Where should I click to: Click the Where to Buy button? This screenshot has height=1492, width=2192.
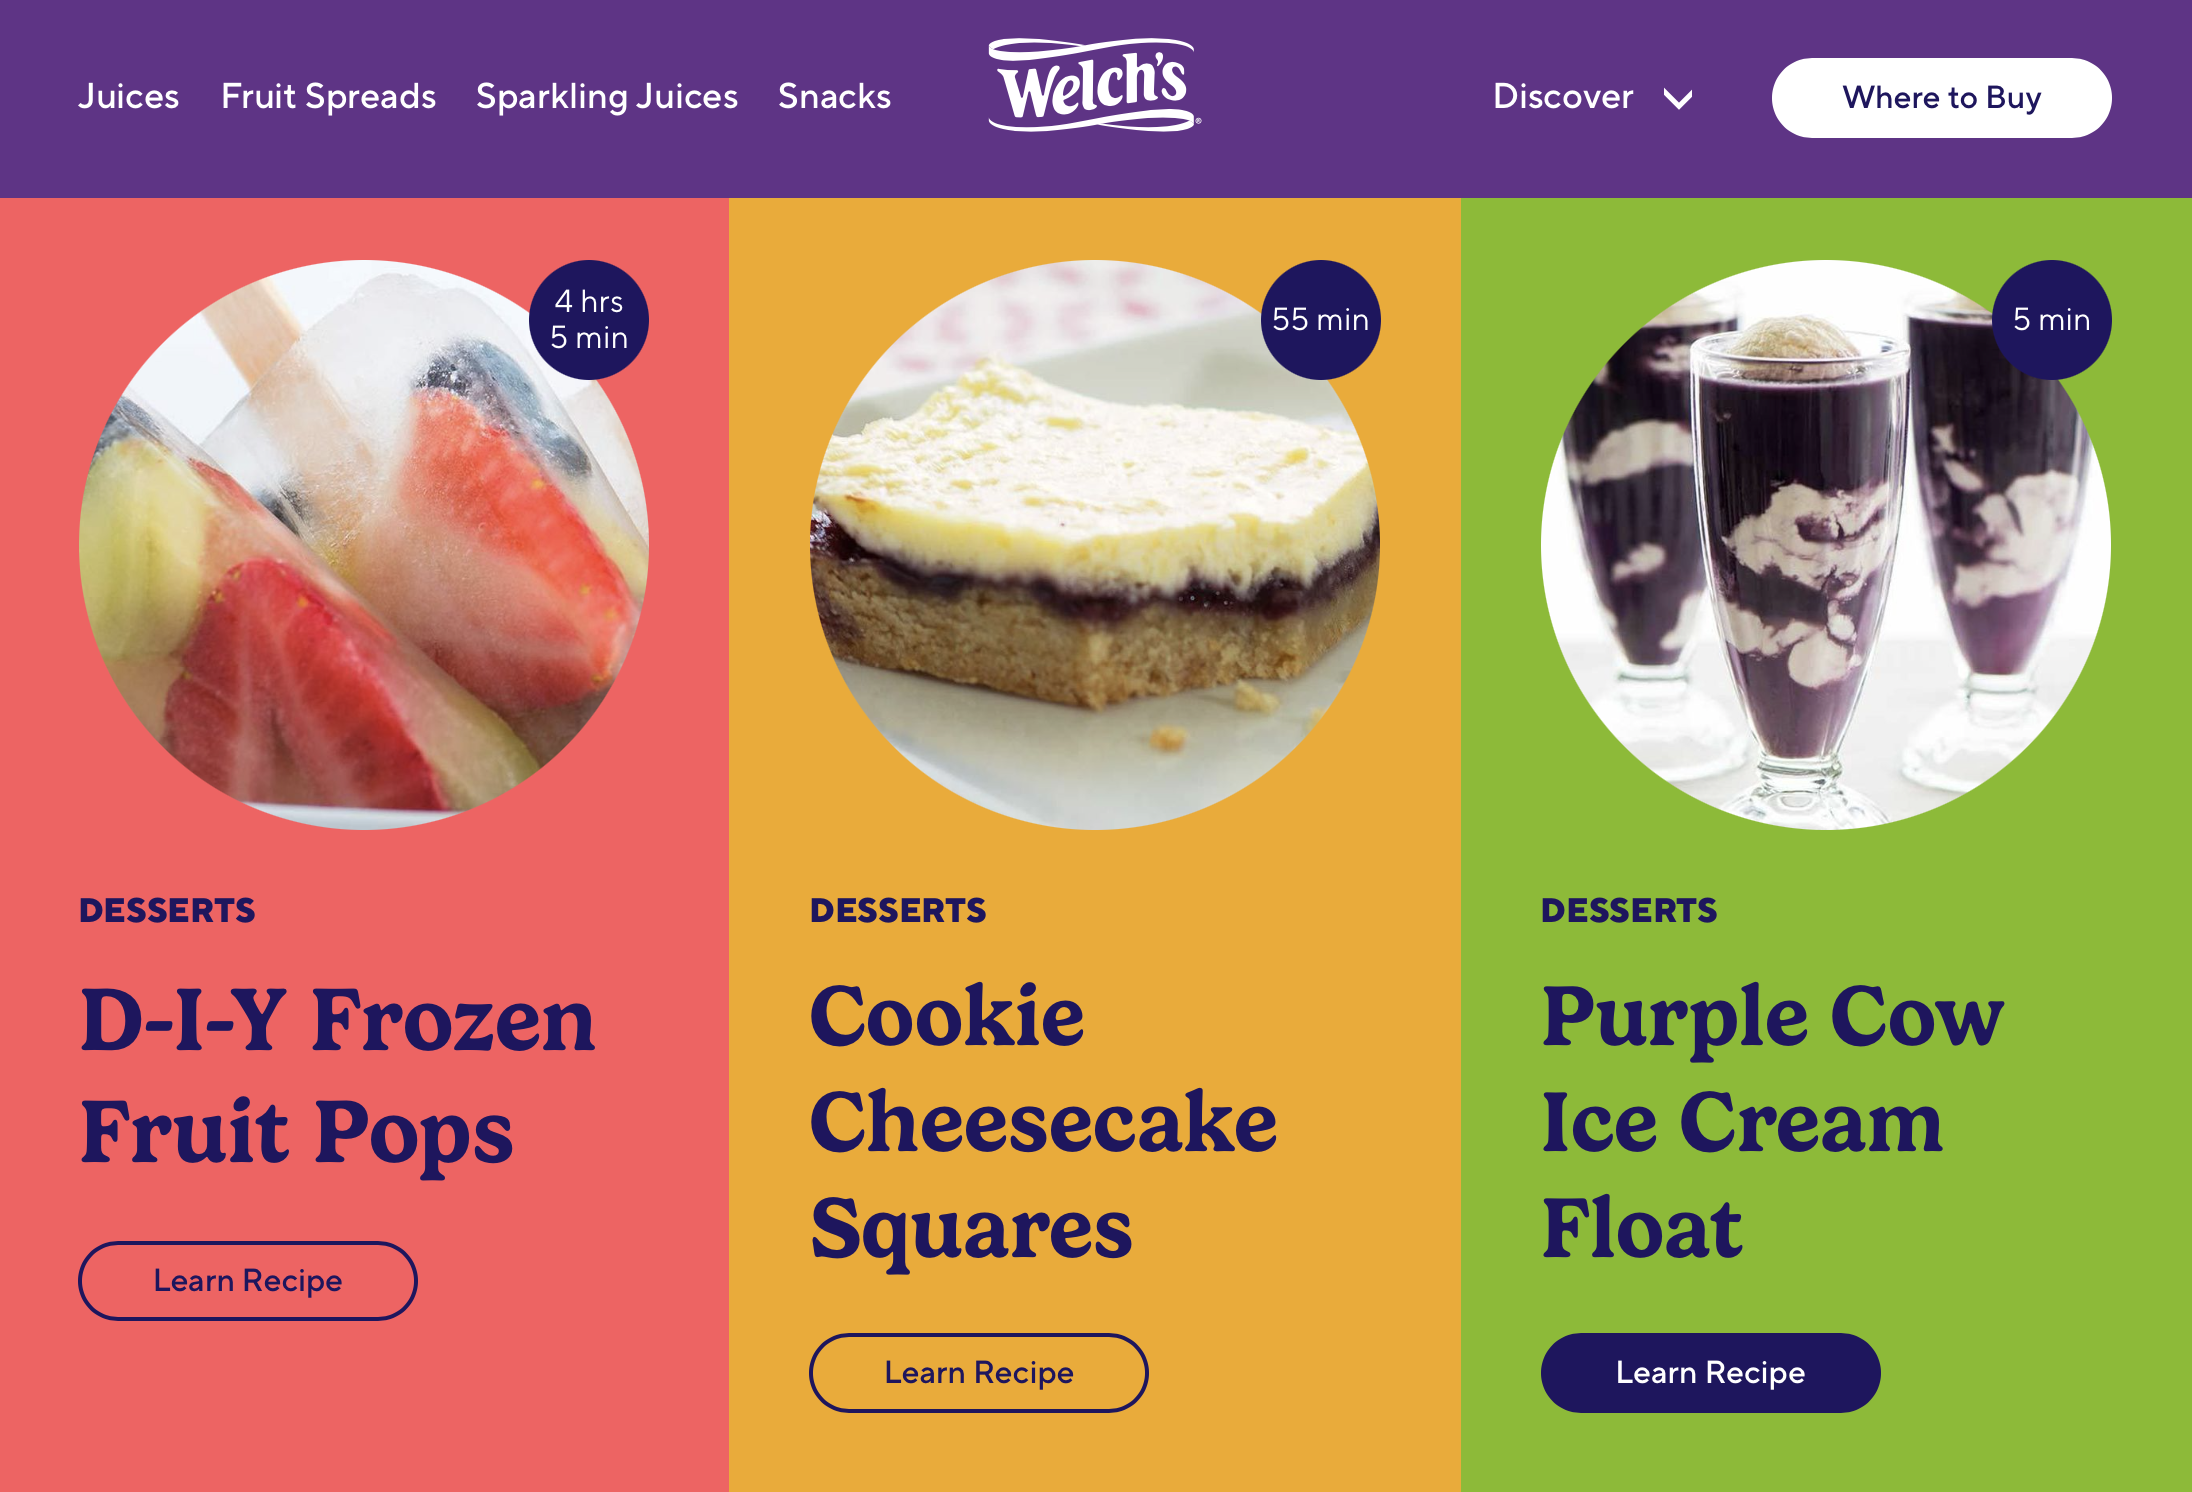tap(1941, 98)
